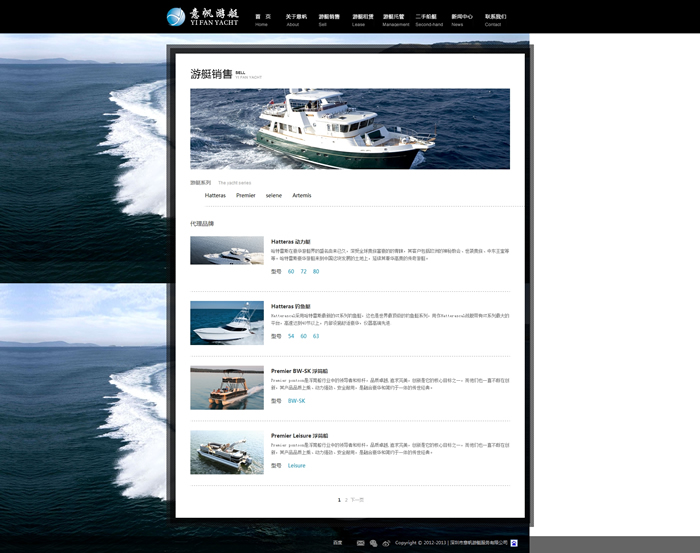This screenshot has width=700, height=553.
Task: Open the Hatteras 动力艇 title link
Action: [x=290, y=241]
